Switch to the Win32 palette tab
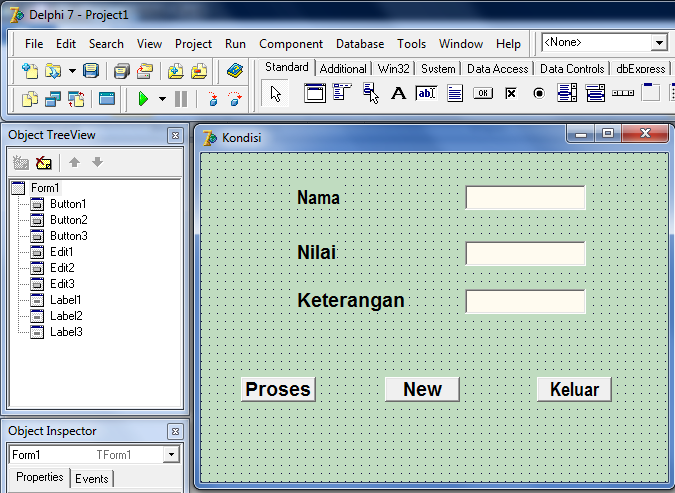Screen dimensions: 675x493 (x=393, y=69)
